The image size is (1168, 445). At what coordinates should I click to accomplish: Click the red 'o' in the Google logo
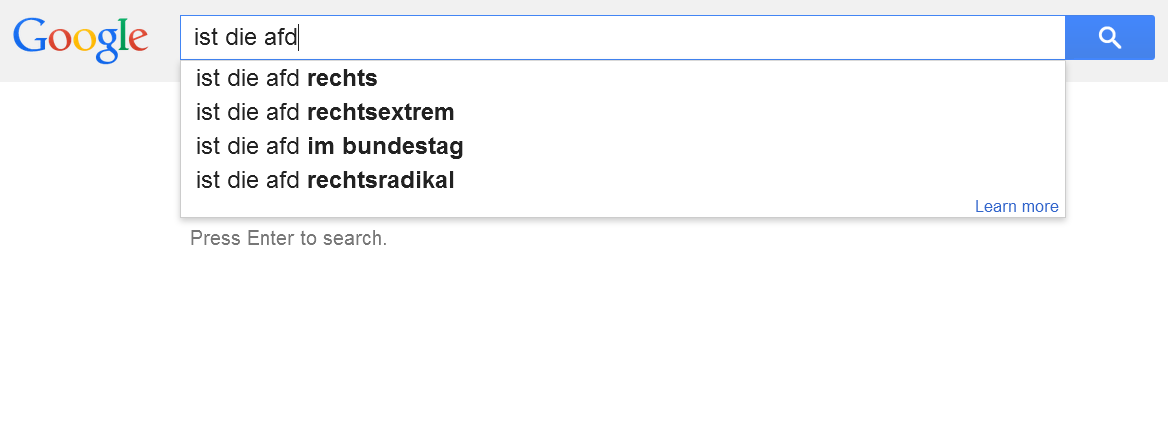(58, 40)
